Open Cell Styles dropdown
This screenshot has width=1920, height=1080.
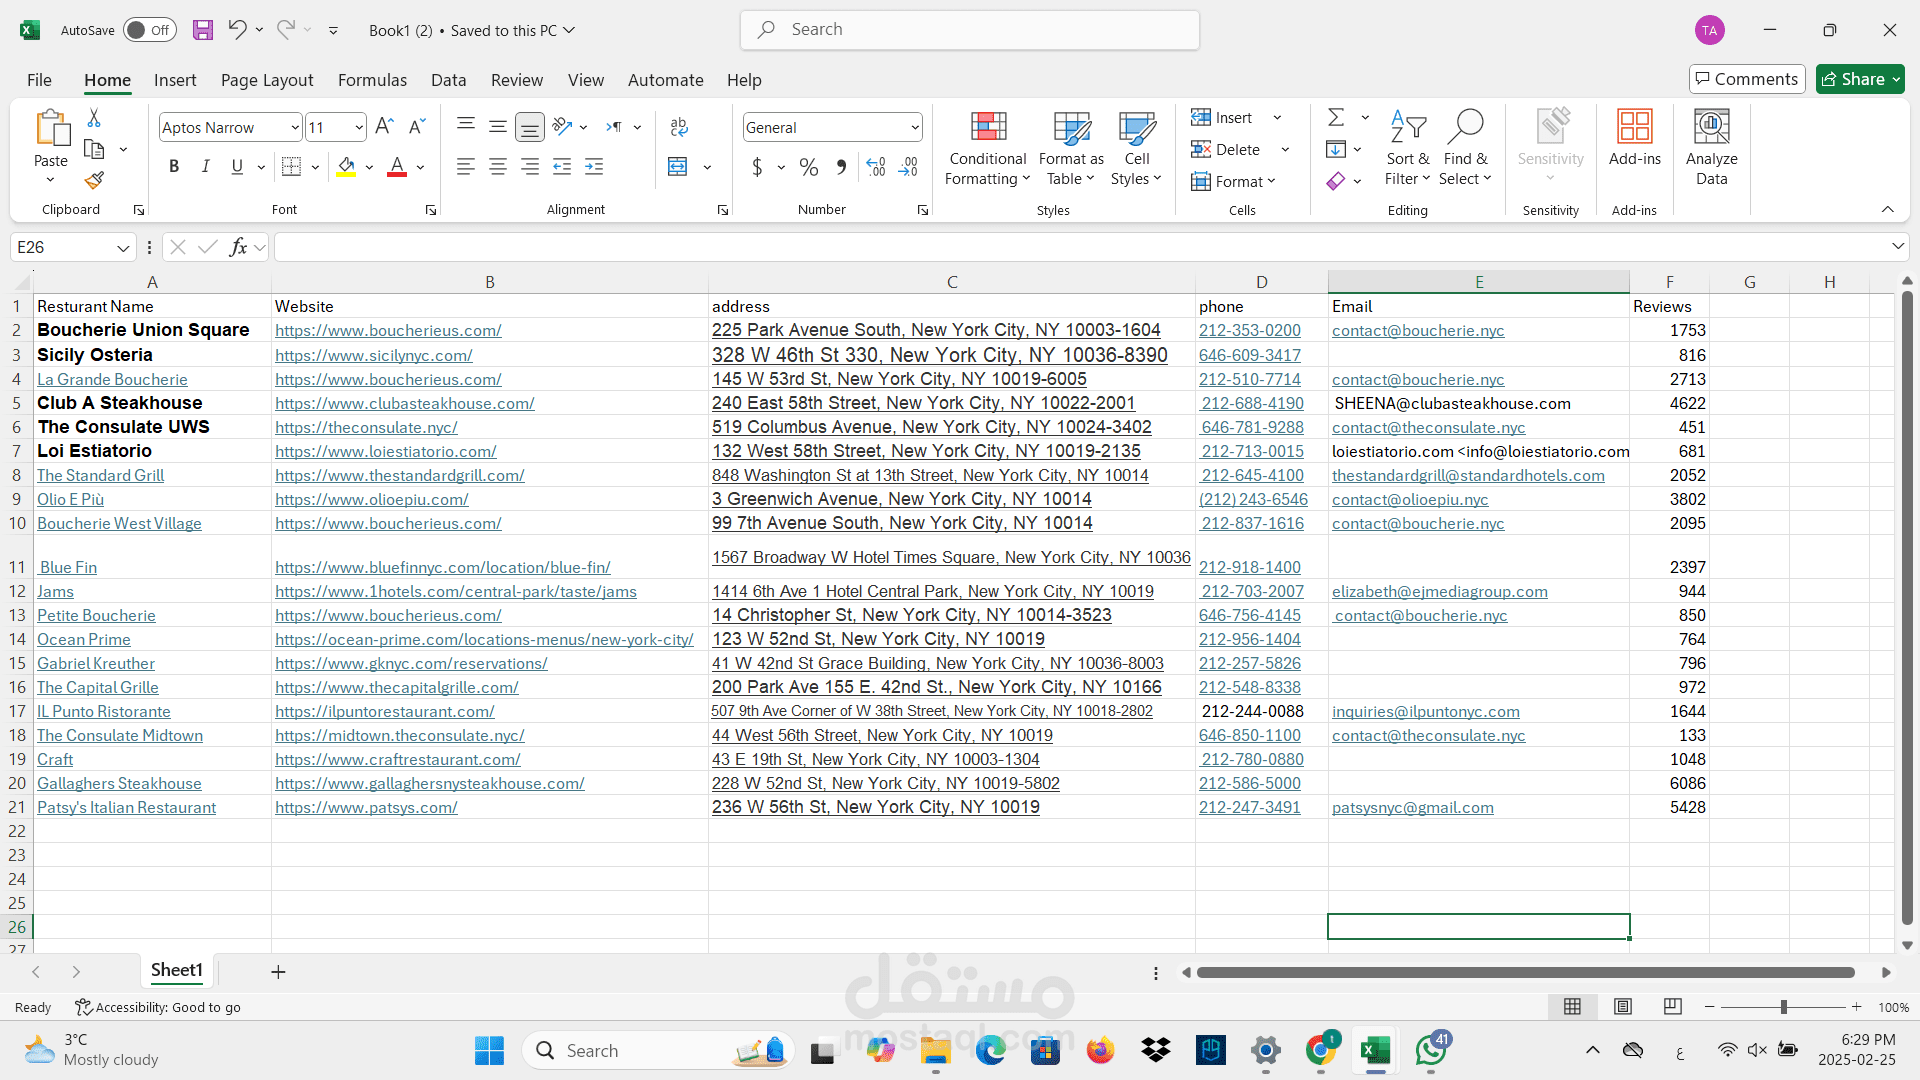click(1137, 148)
